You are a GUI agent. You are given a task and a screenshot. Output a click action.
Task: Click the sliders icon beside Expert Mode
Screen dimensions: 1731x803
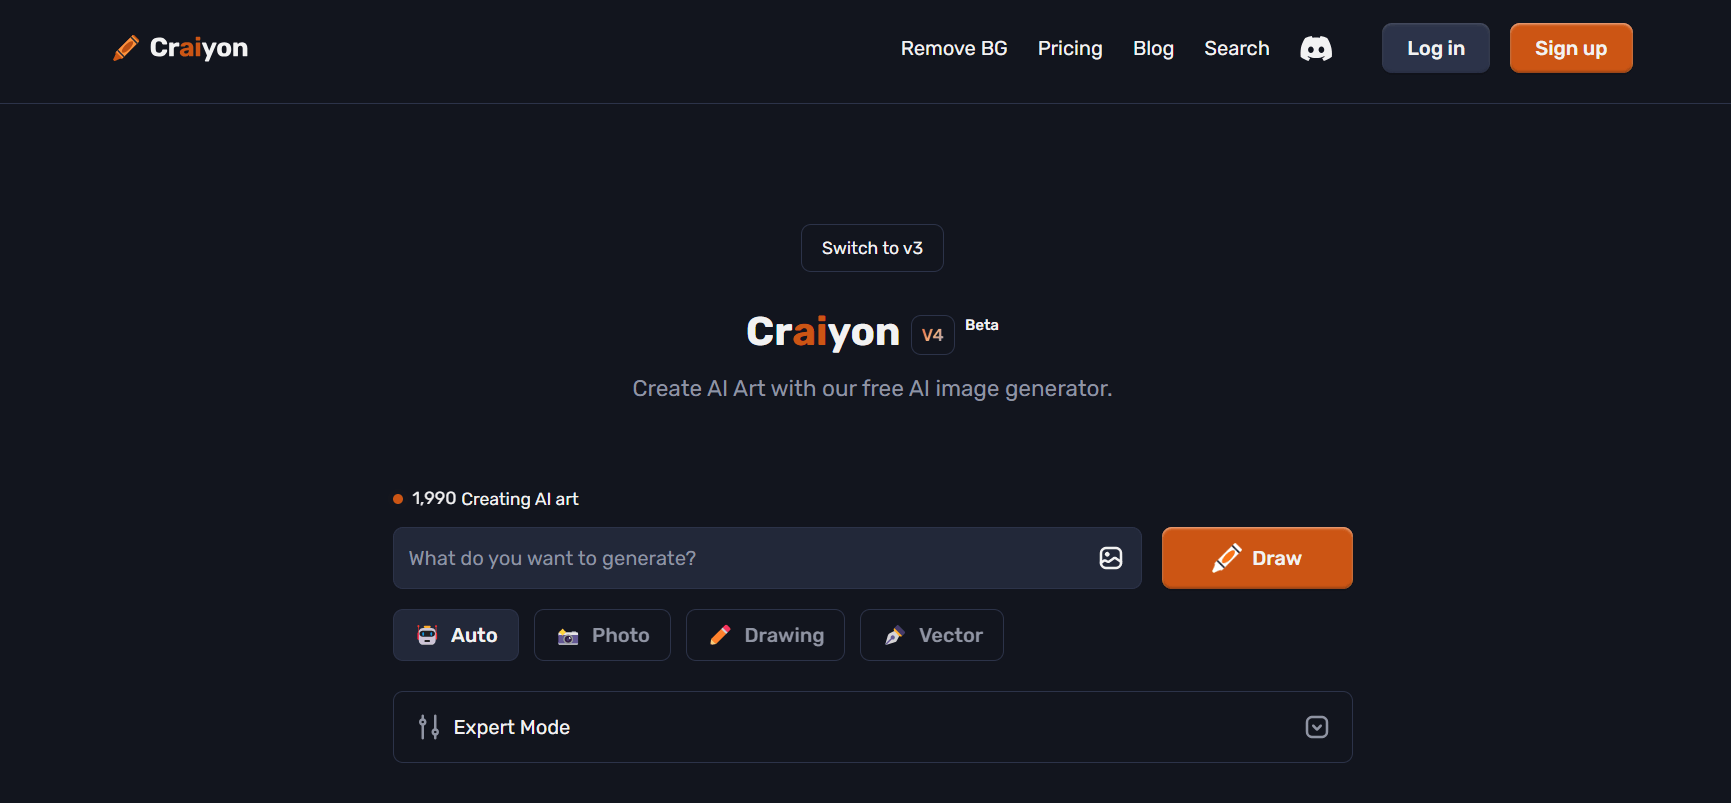(429, 727)
